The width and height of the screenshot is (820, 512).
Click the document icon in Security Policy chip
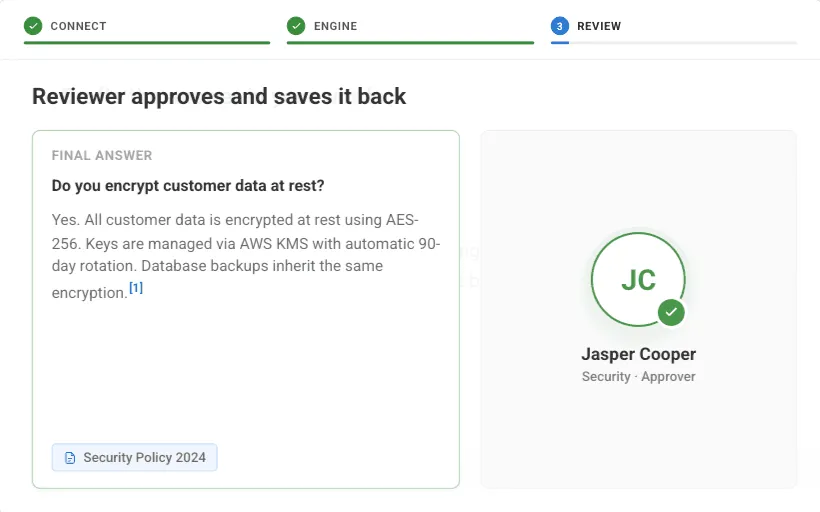pos(70,458)
